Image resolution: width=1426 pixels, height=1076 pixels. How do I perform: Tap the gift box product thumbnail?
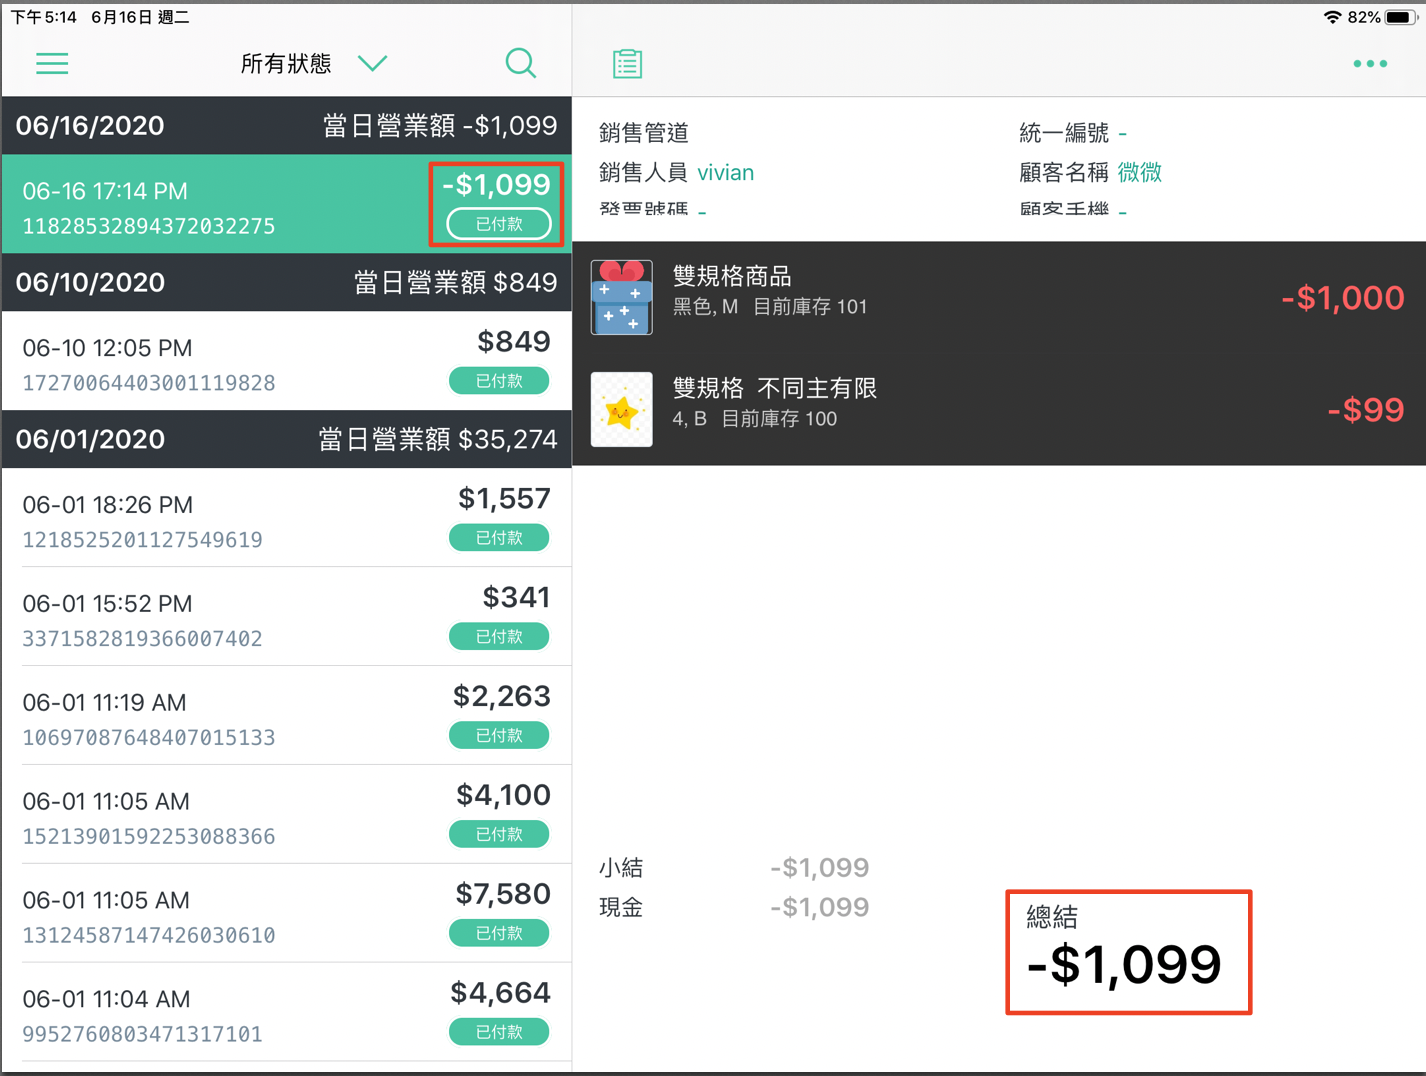pos(621,297)
